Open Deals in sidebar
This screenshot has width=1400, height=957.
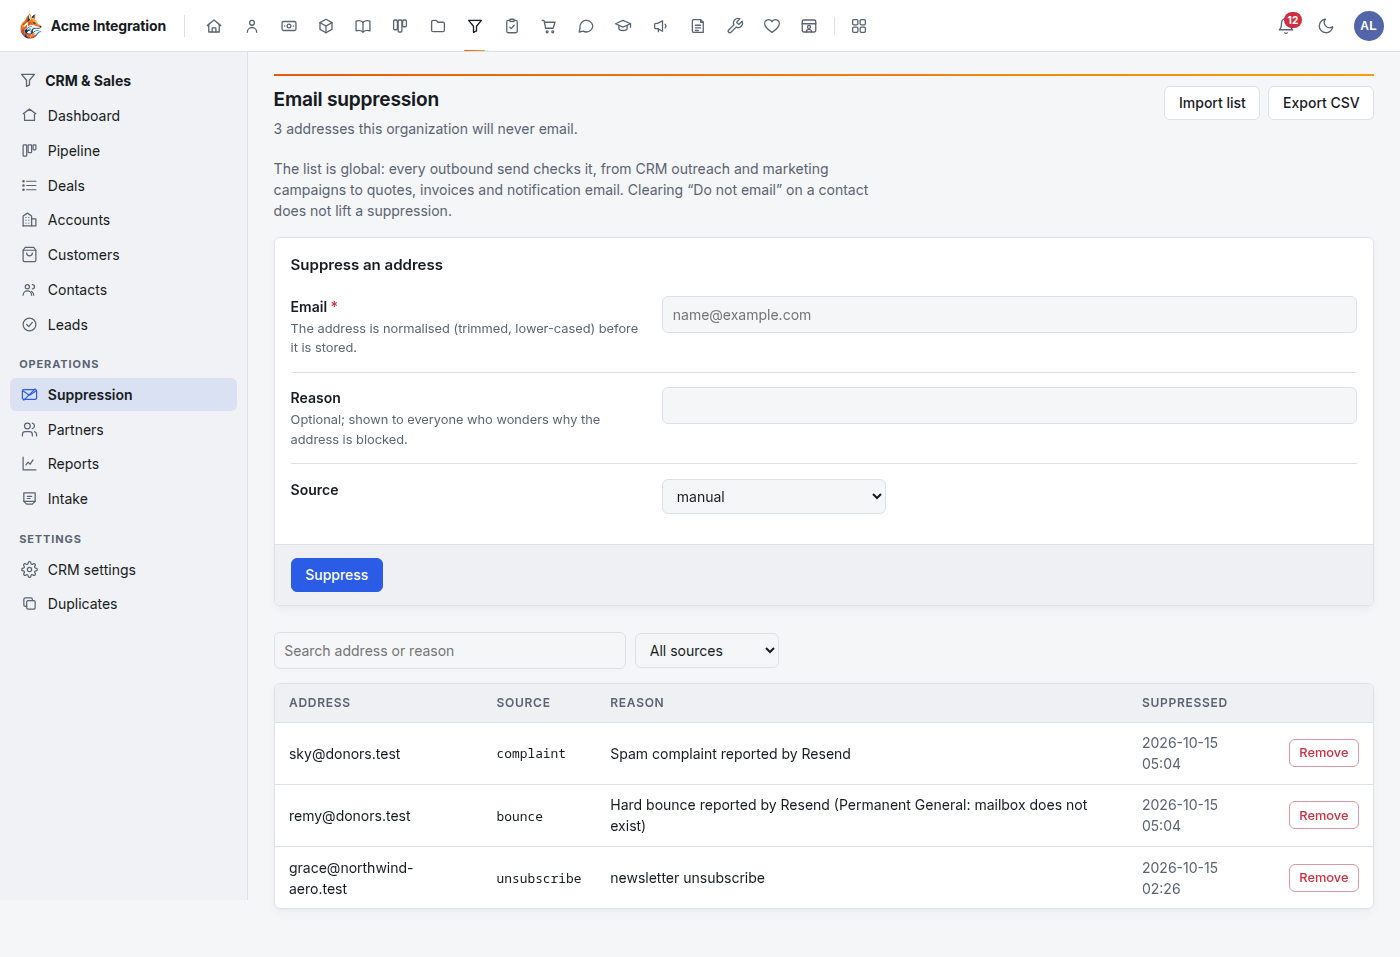[123, 186]
